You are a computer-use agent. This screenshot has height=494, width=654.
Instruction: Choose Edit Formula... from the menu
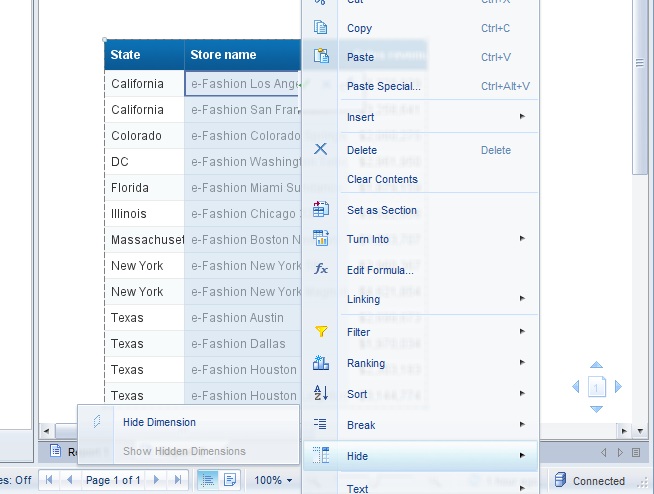420,270
